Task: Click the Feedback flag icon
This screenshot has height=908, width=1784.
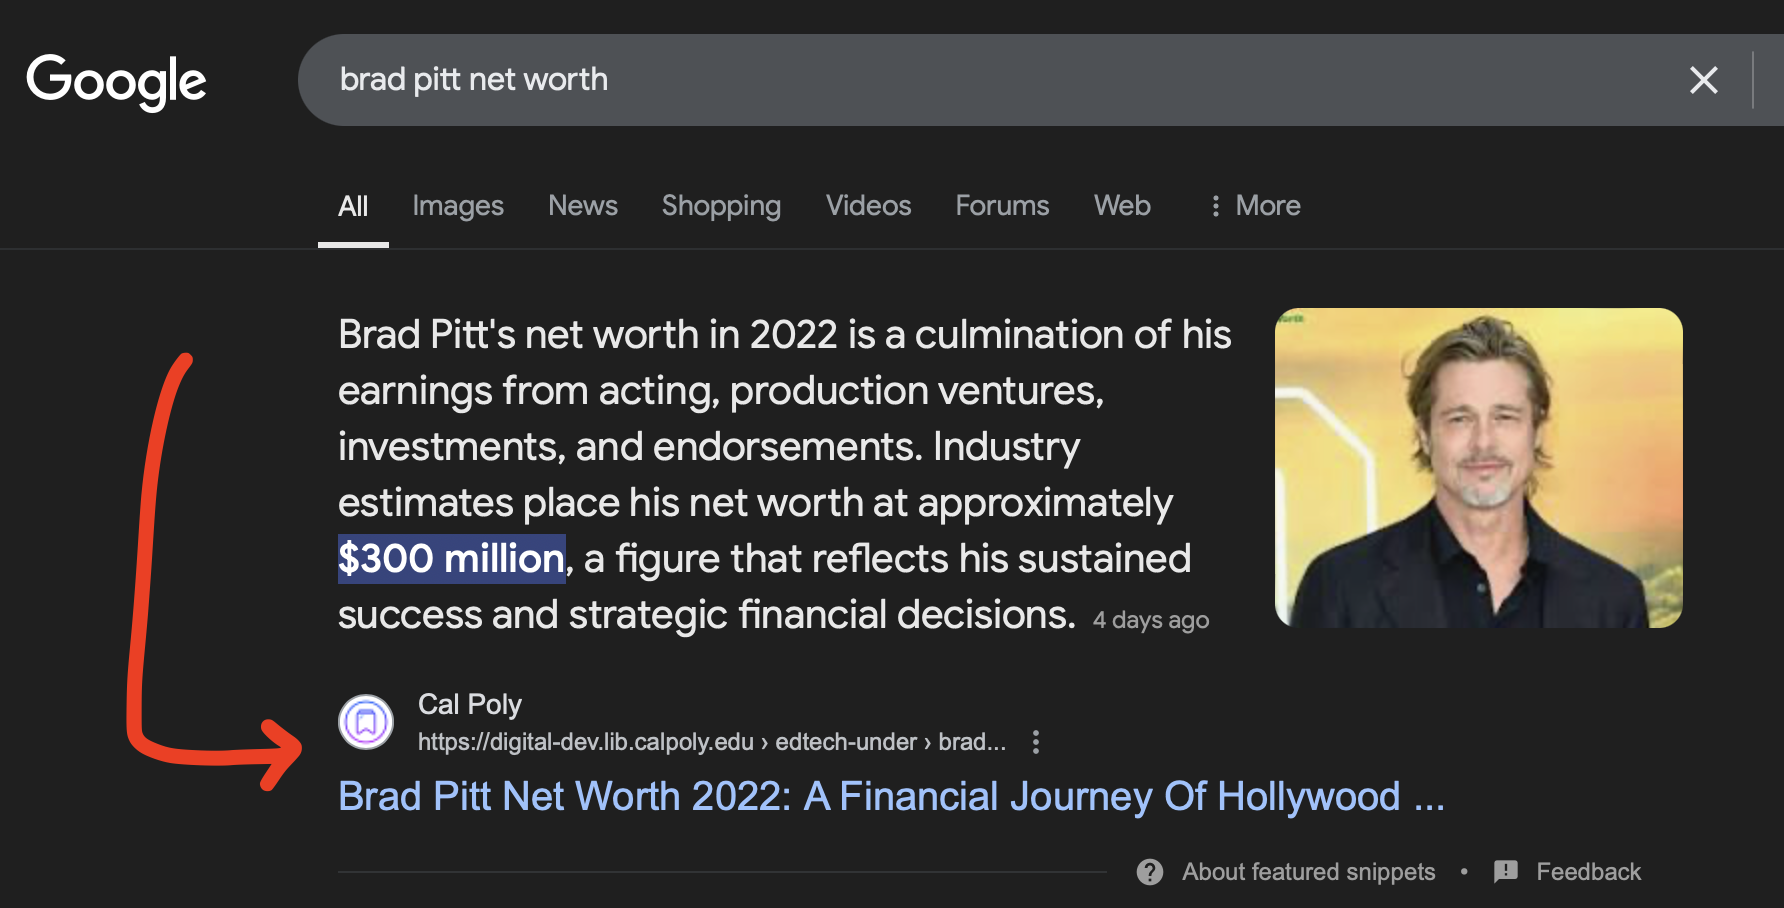Action: tap(1505, 872)
